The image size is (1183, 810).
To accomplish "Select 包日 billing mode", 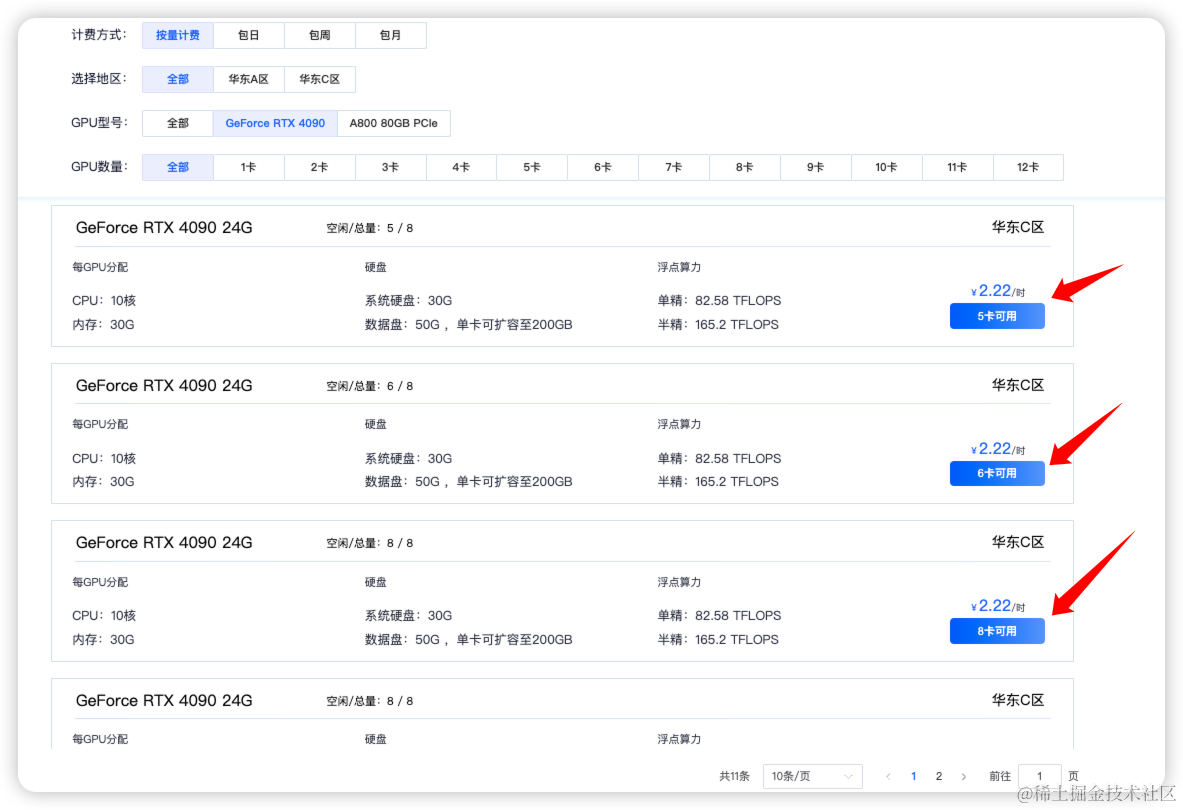I will click(x=249, y=35).
